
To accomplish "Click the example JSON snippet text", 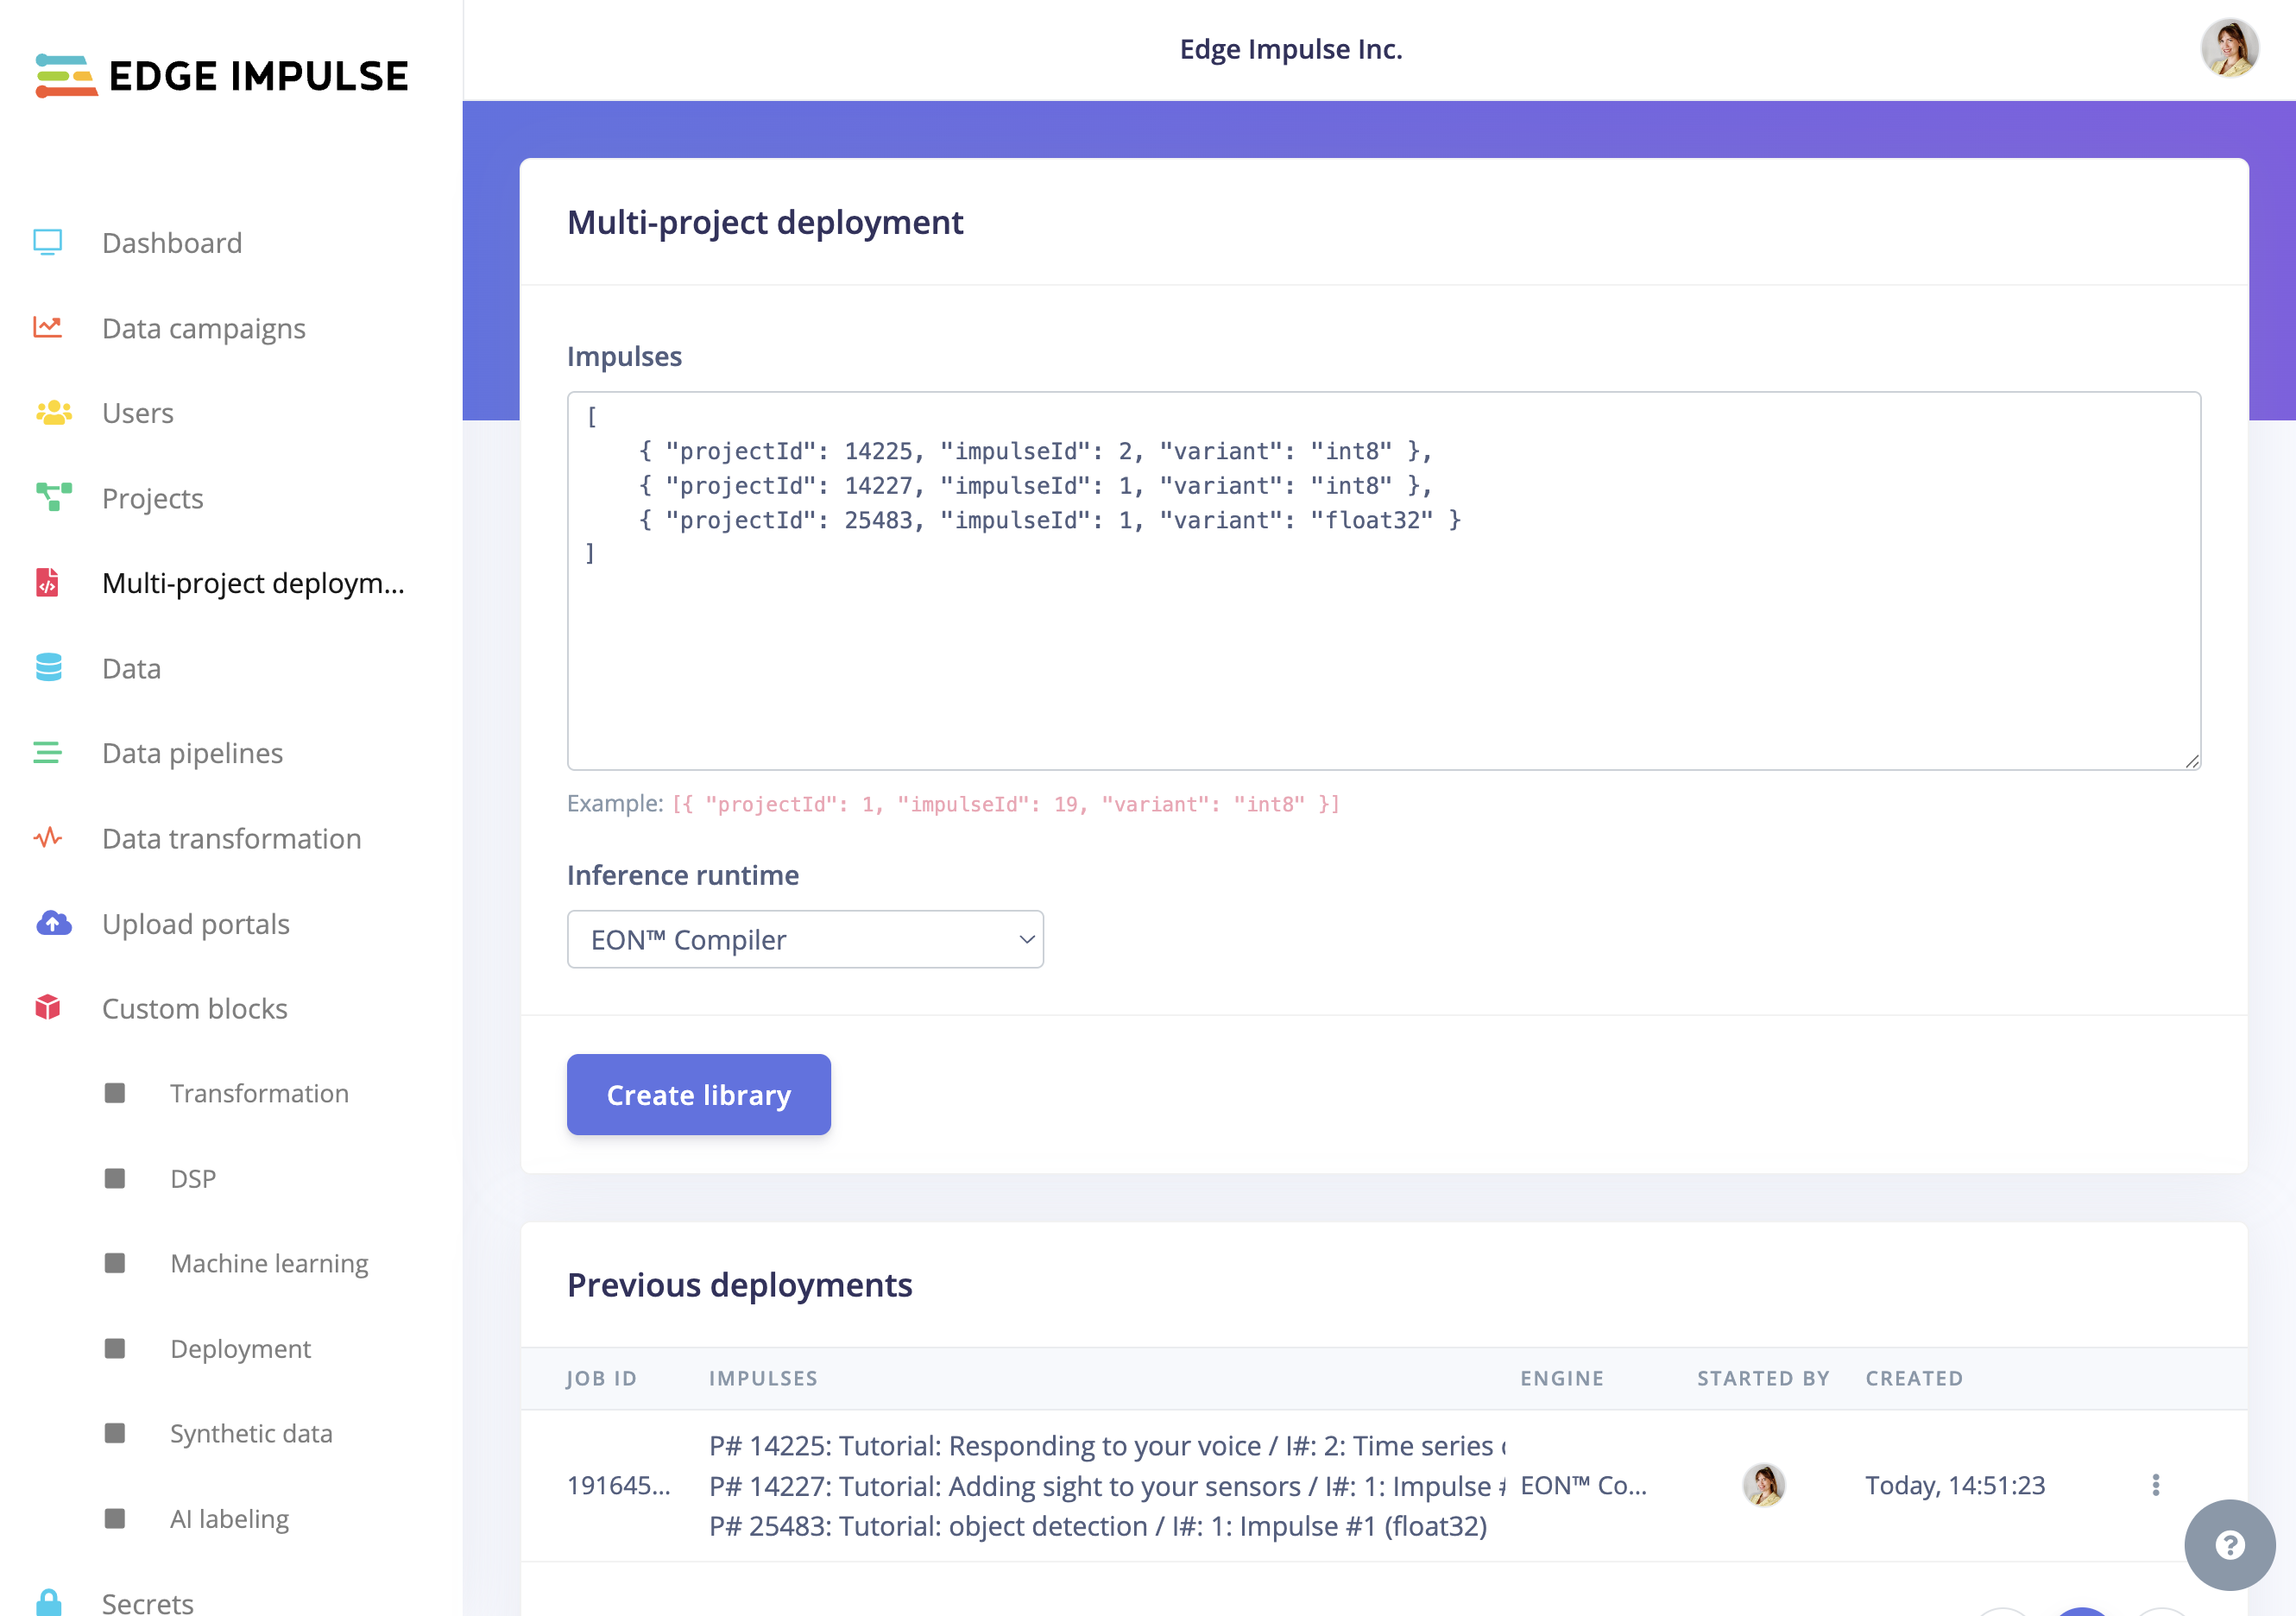I will [x=1006, y=804].
